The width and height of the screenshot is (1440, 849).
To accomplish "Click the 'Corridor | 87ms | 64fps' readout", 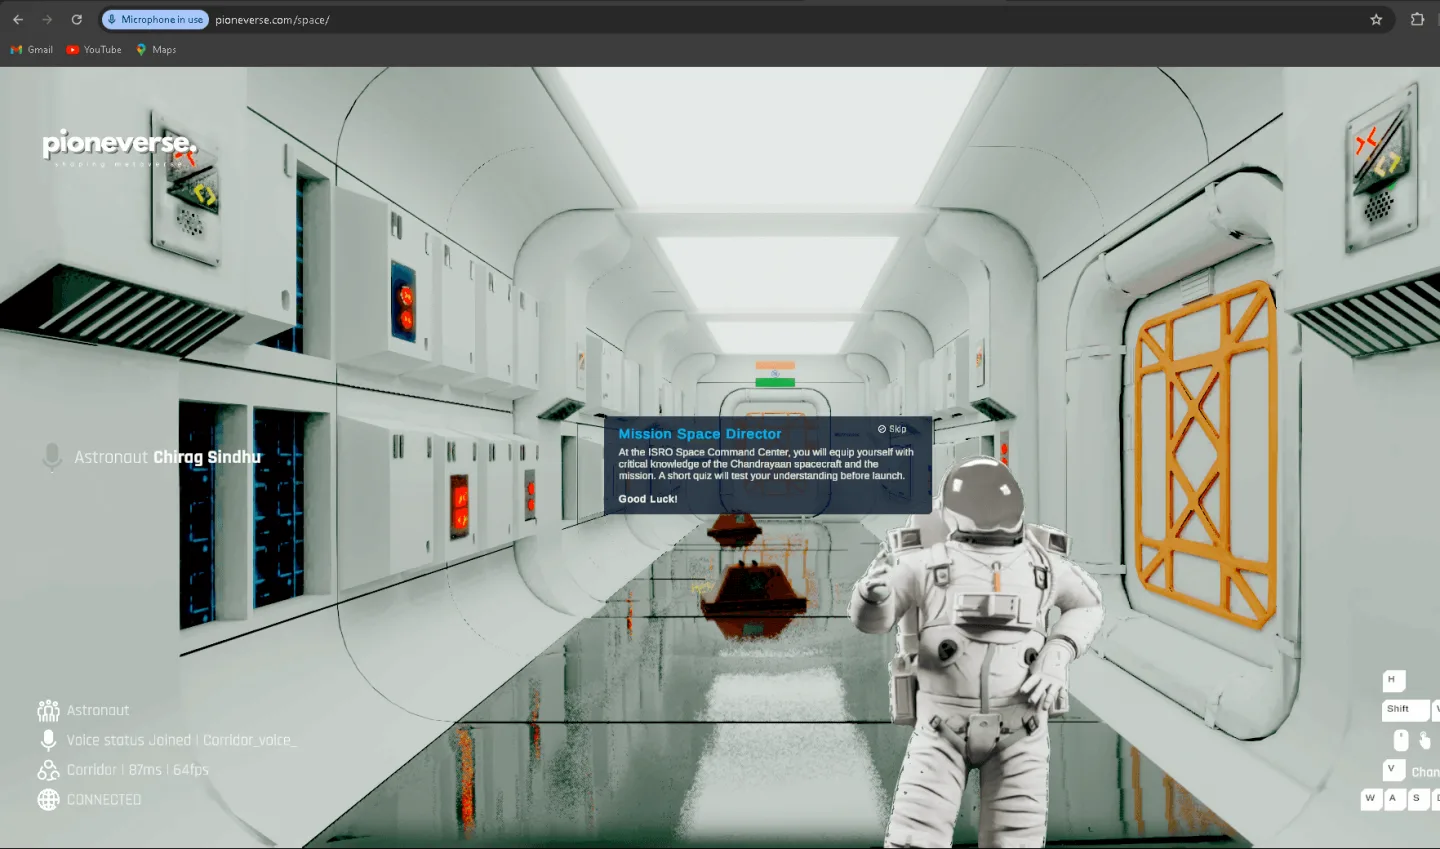I will pos(138,770).
